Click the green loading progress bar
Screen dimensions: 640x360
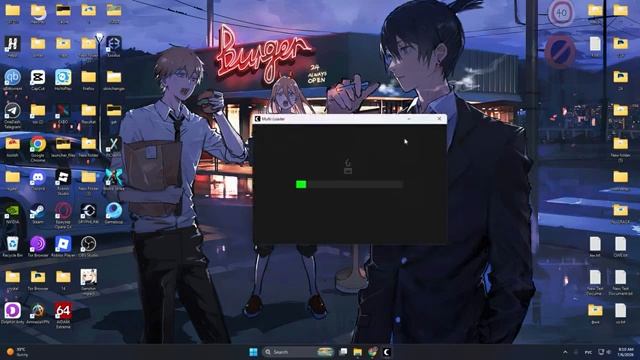point(349,184)
